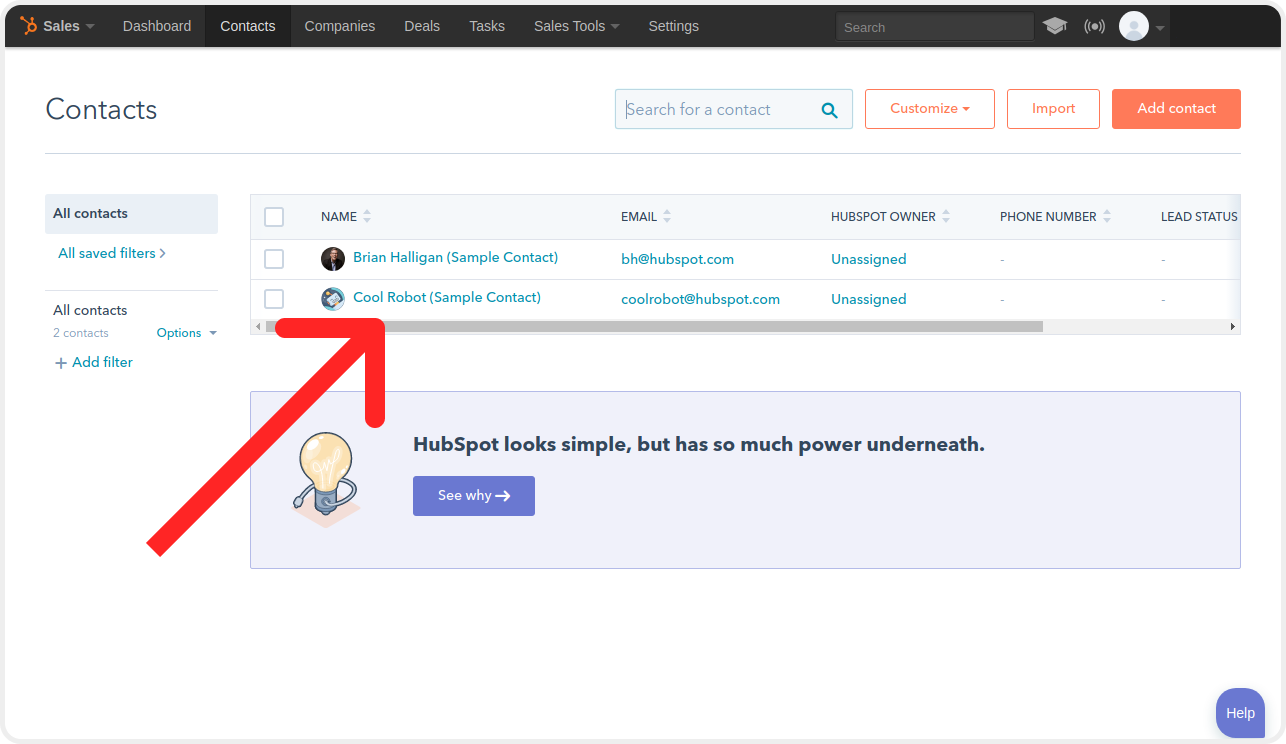
Task: Click Unassigned owner for Brian Halligan
Action: [x=869, y=259]
